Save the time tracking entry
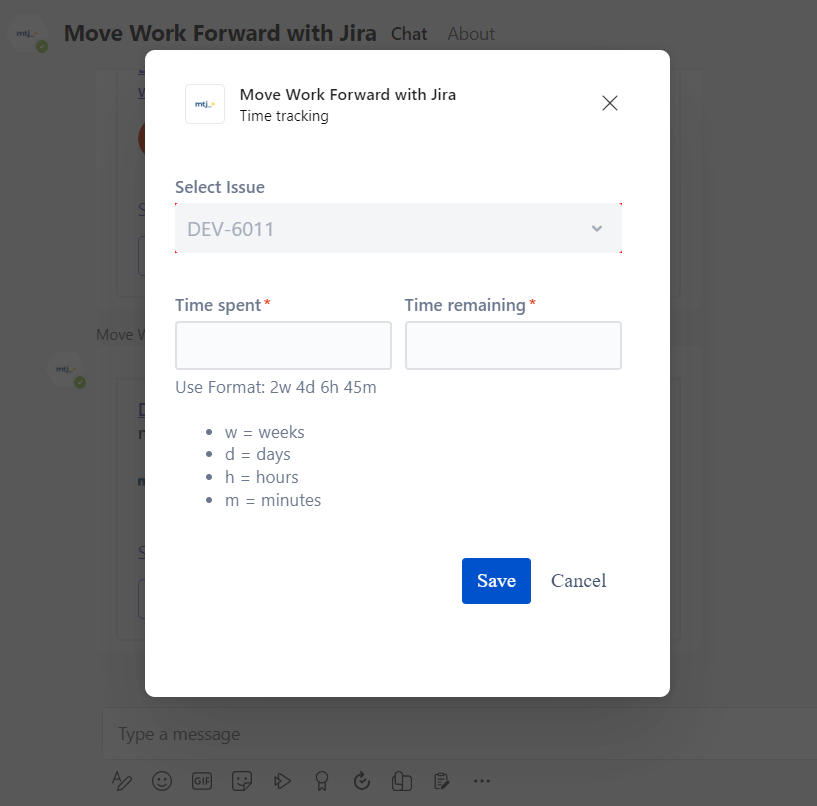Image resolution: width=817 pixels, height=806 pixels. coord(496,580)
